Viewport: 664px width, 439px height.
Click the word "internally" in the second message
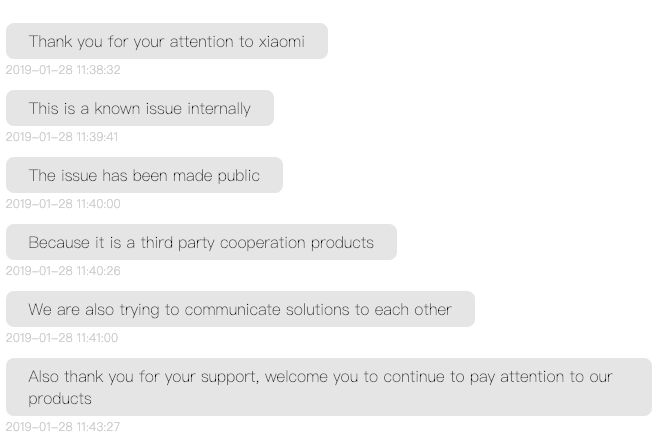(216, 109)
